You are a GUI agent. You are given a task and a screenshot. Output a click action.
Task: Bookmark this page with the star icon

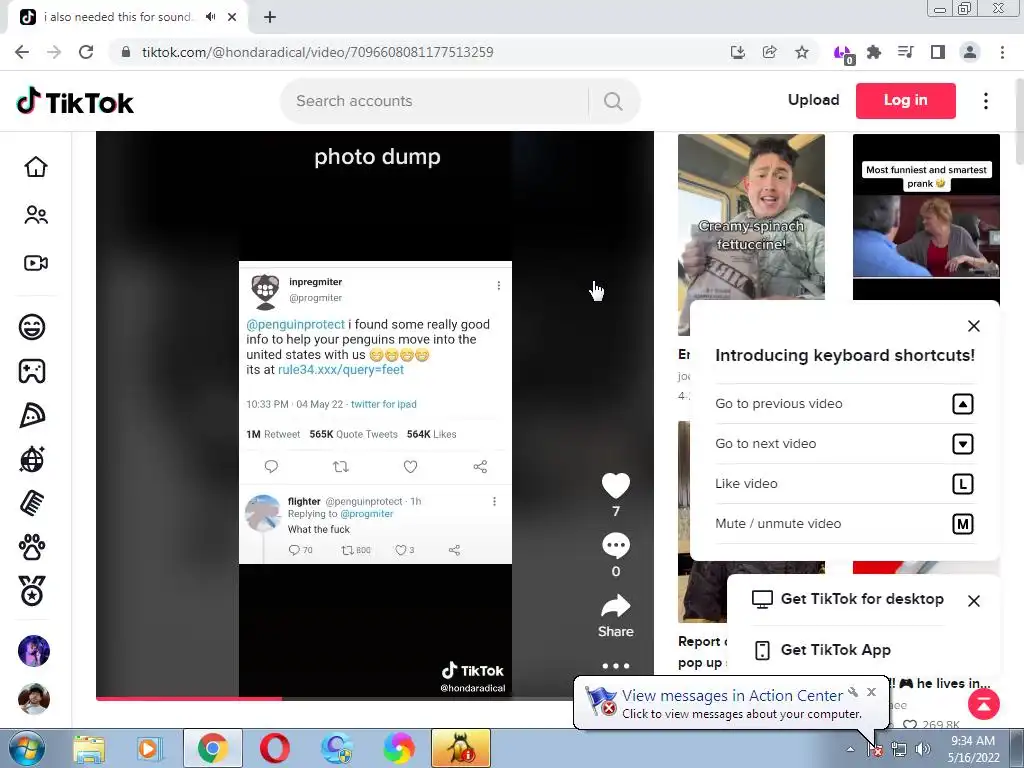click(802, 52)
